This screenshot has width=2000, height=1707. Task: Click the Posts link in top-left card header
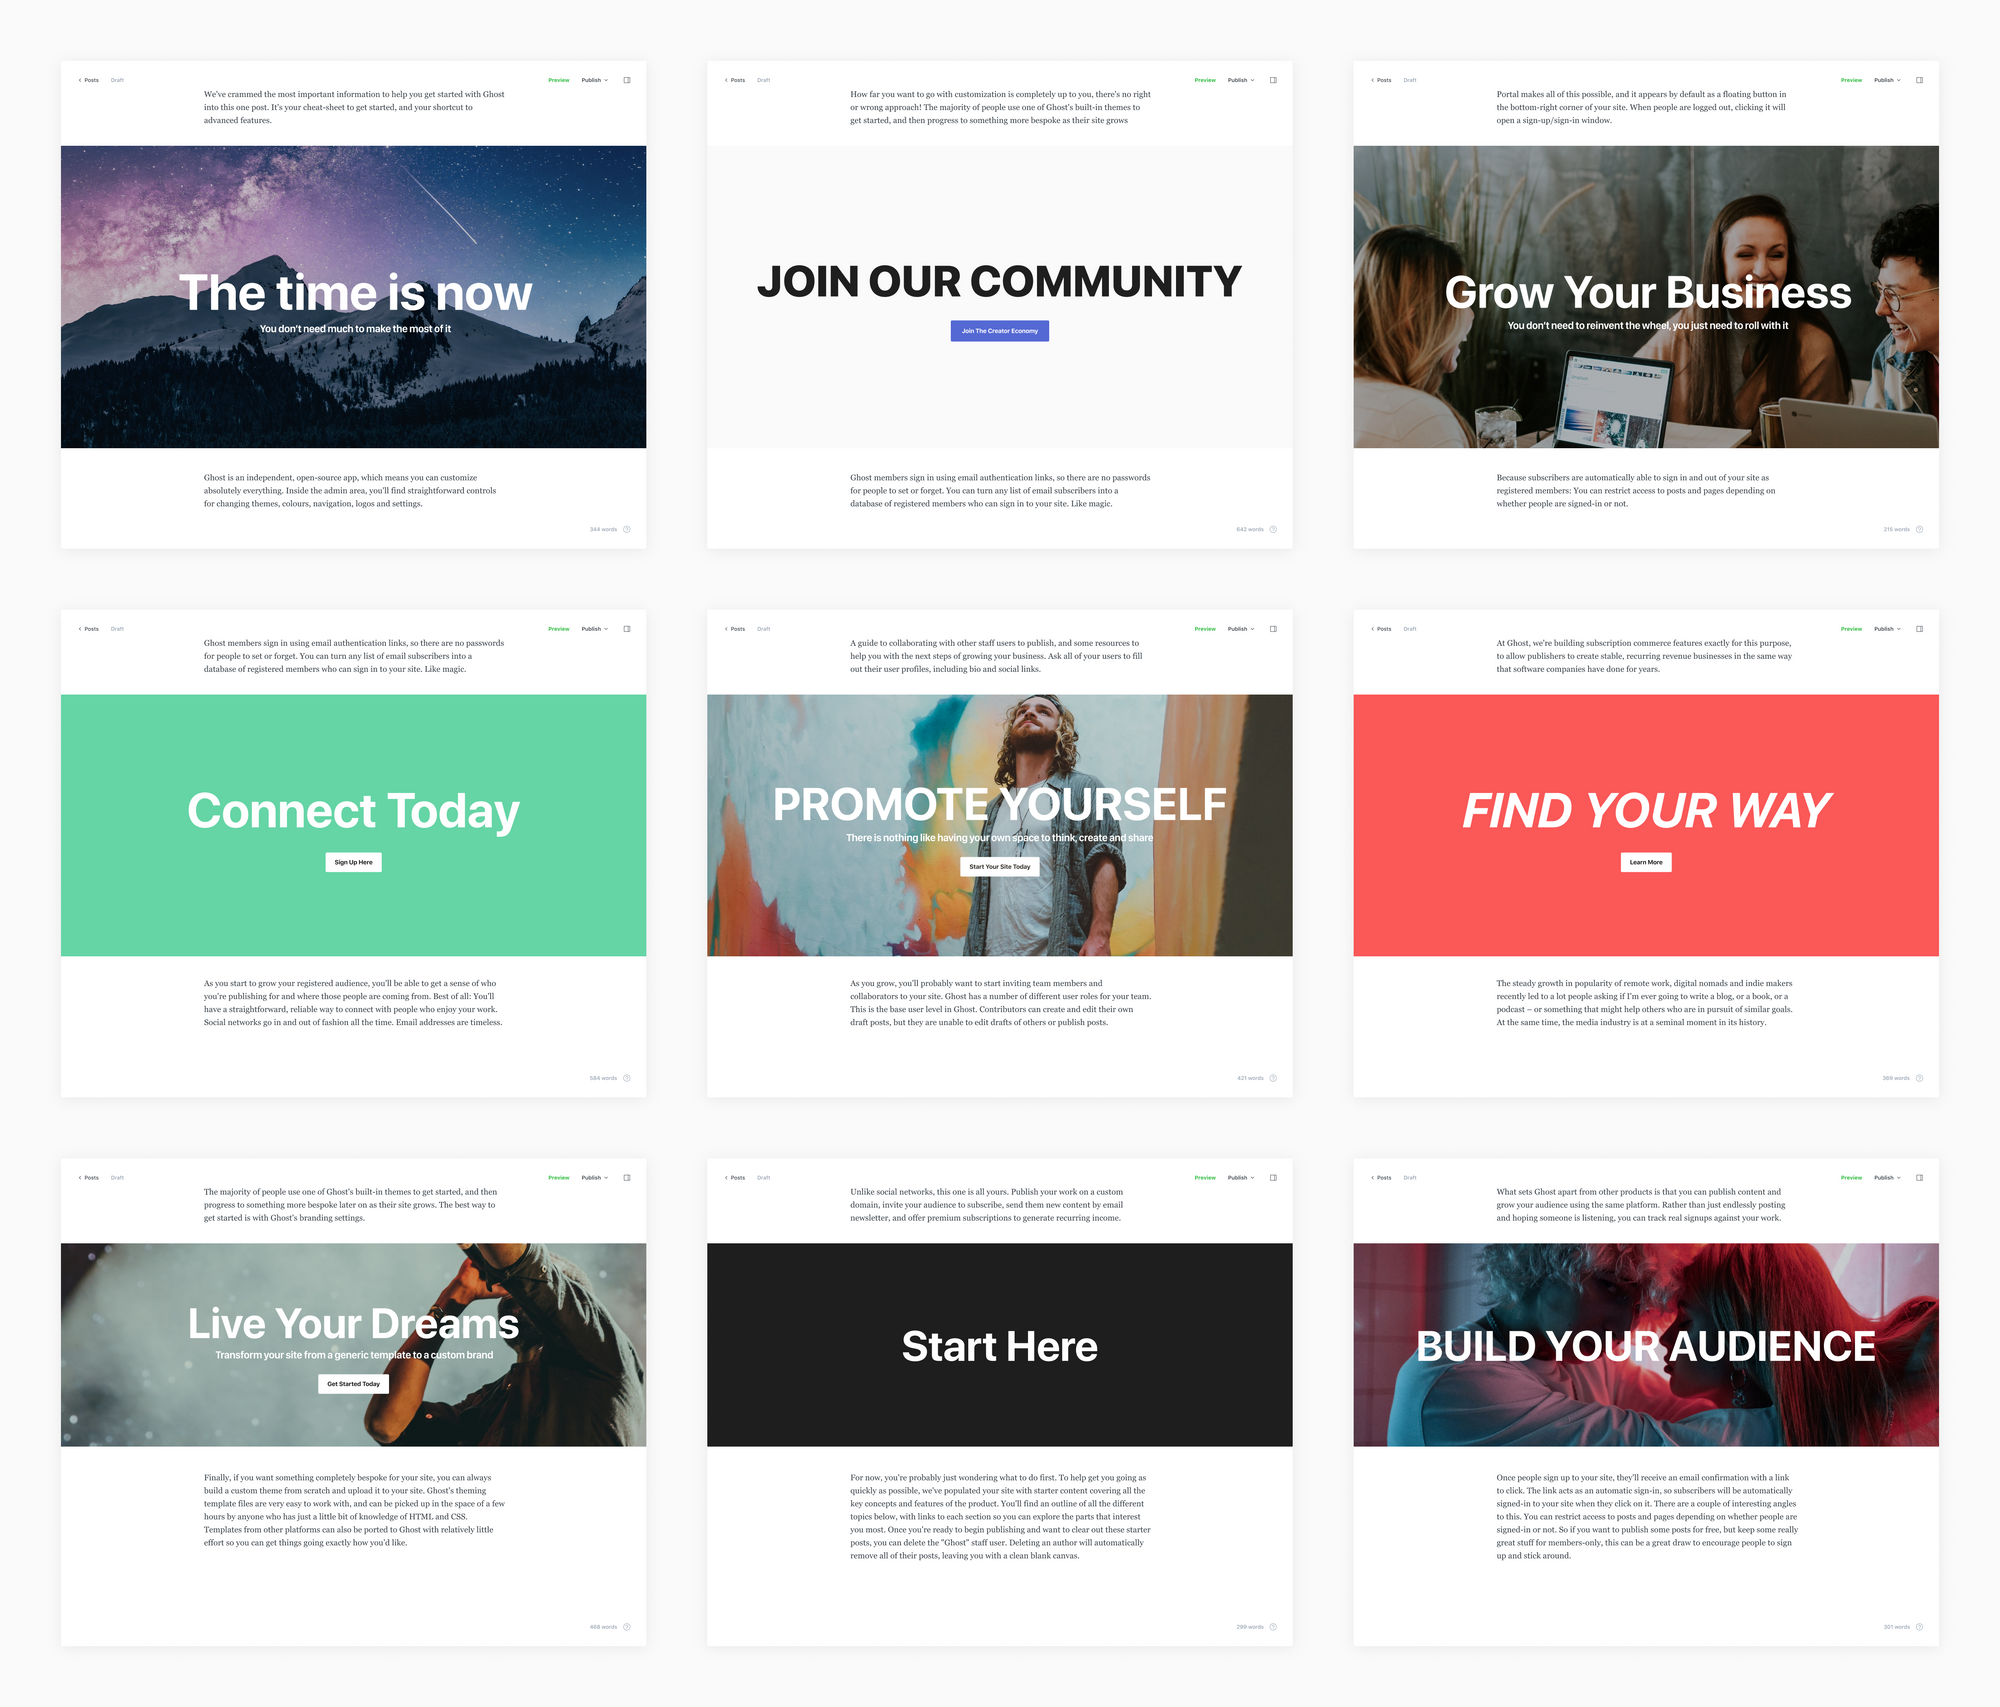pyautogui.click(x=93, y=80)
